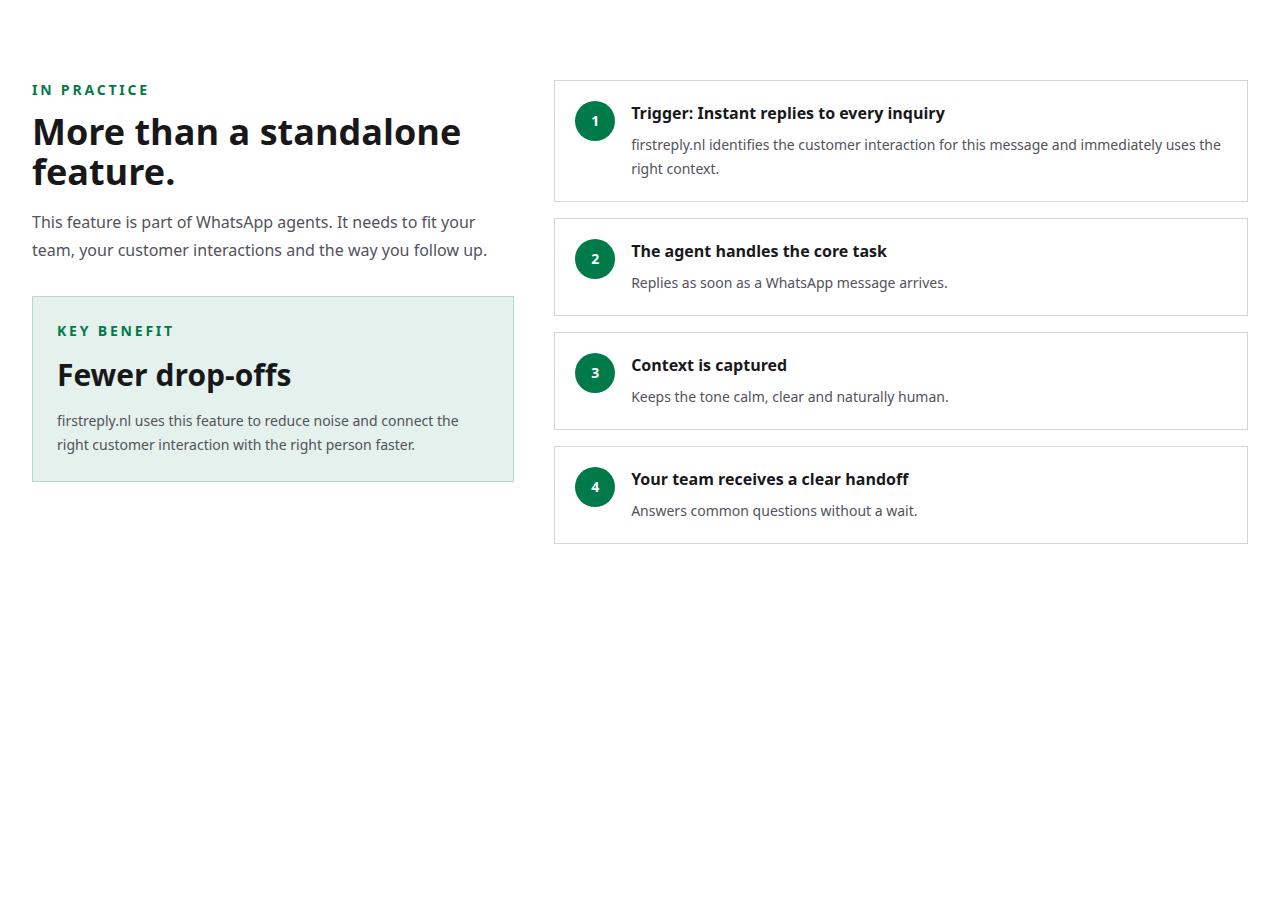Click the green step 2 circle
The height and width of the screenshot is (900, 1280).
pyautogui.click(x=595, y=259)
